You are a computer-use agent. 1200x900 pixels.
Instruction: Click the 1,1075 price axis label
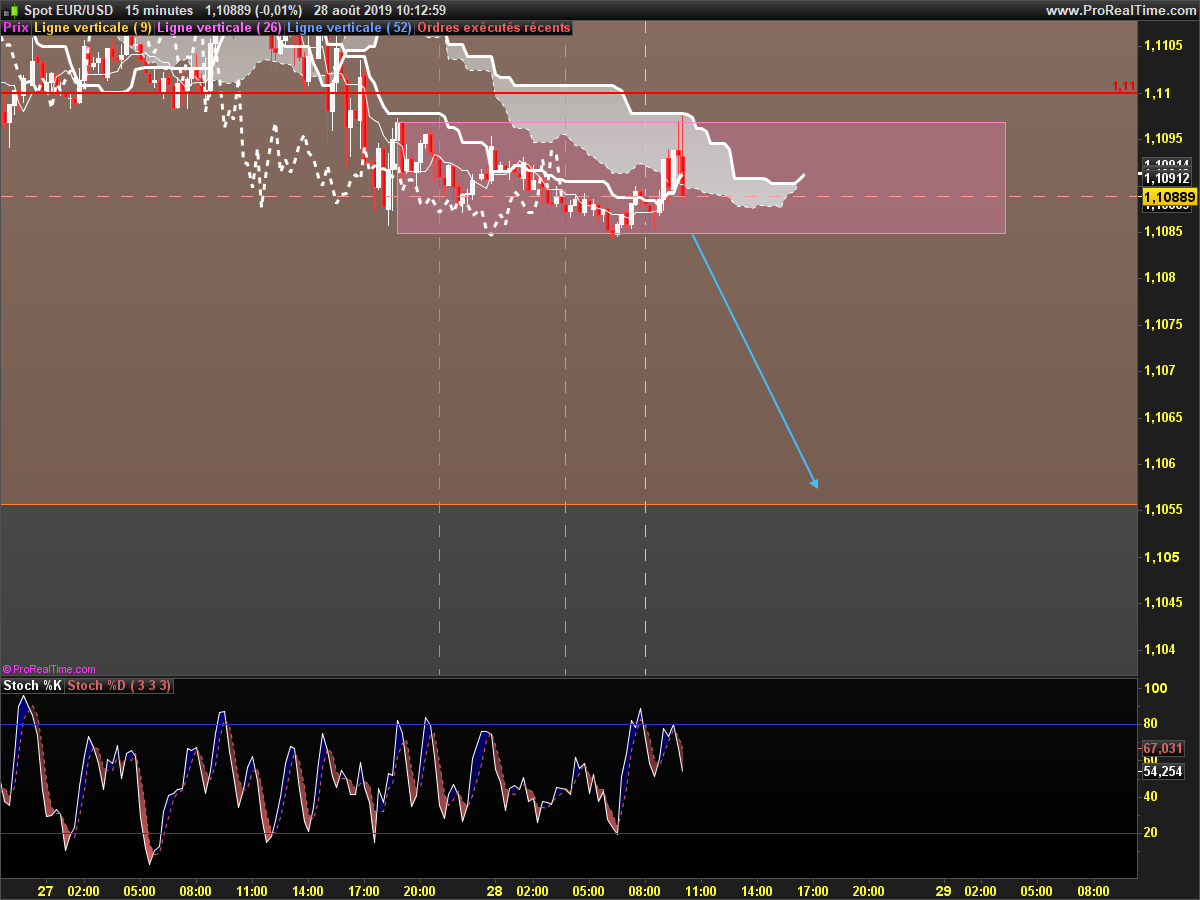[1164, 324]
